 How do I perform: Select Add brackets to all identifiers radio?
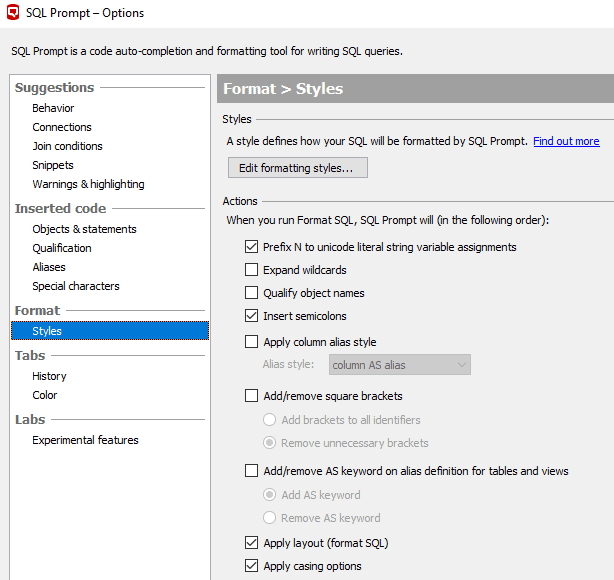click(269, 420)
